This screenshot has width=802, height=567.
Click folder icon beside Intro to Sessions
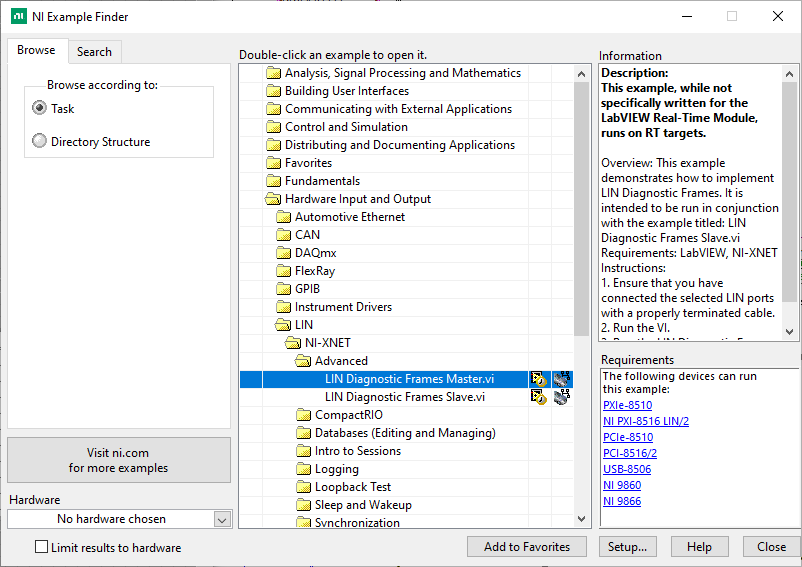[303, 451]
